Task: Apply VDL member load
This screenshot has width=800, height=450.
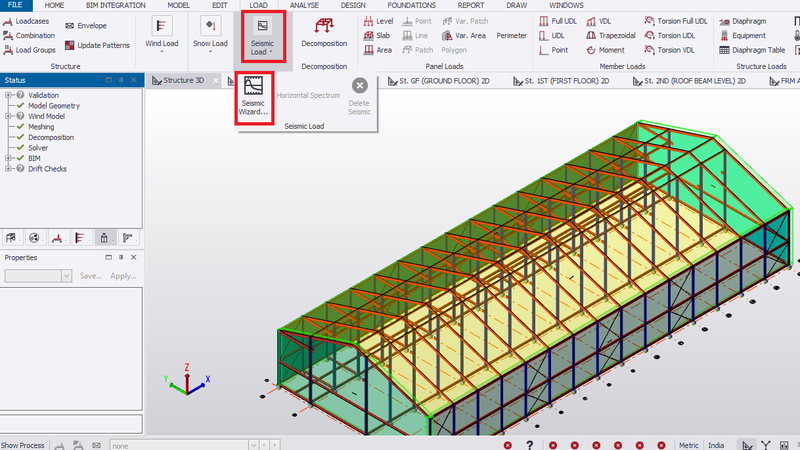Action: tap(598, 21)
